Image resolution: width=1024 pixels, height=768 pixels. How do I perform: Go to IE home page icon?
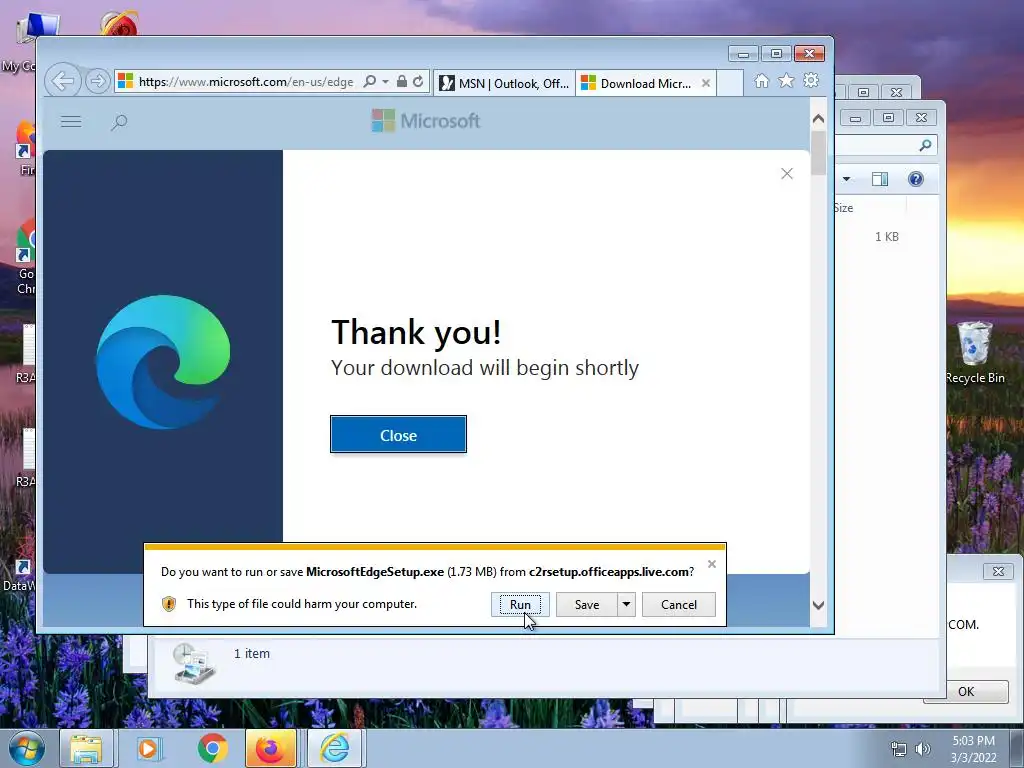click(761, 80)
